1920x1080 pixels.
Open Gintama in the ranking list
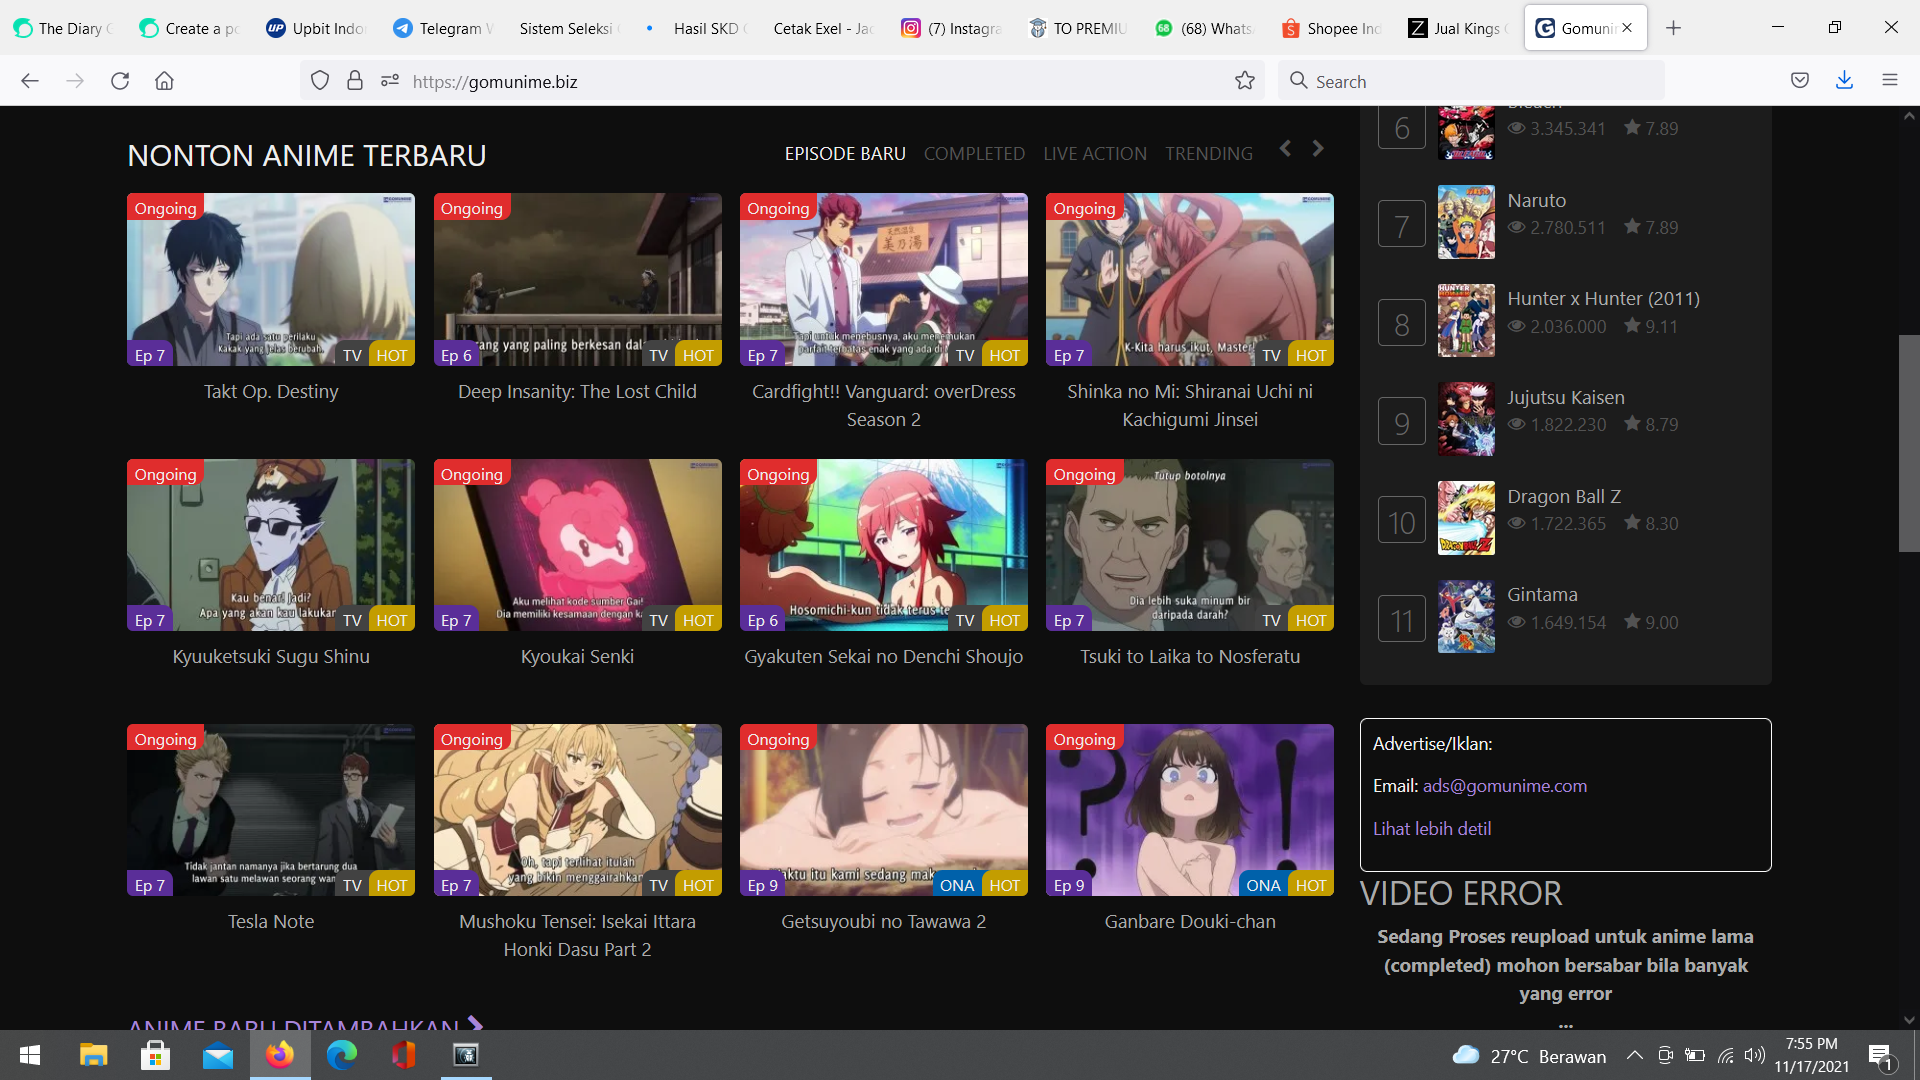(x=1542, y=595)
